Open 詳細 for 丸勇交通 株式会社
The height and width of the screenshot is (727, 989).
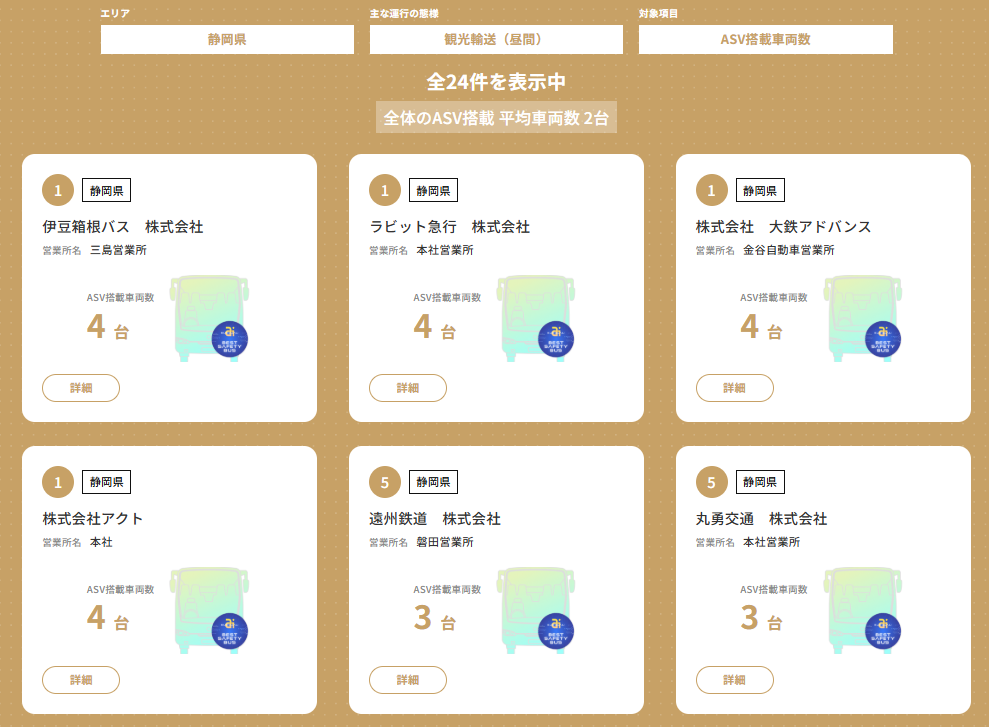tap(734, 680)
